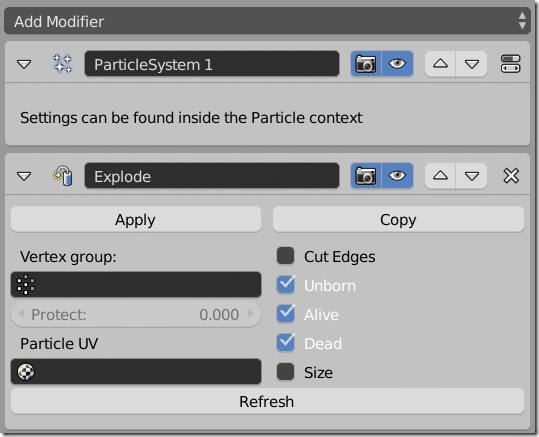Image resolution: width=539 pixels, height=437 pixels.
Task: Hide Explode modifier in viewport via eye icon
Action: click(x=397, y=176)
